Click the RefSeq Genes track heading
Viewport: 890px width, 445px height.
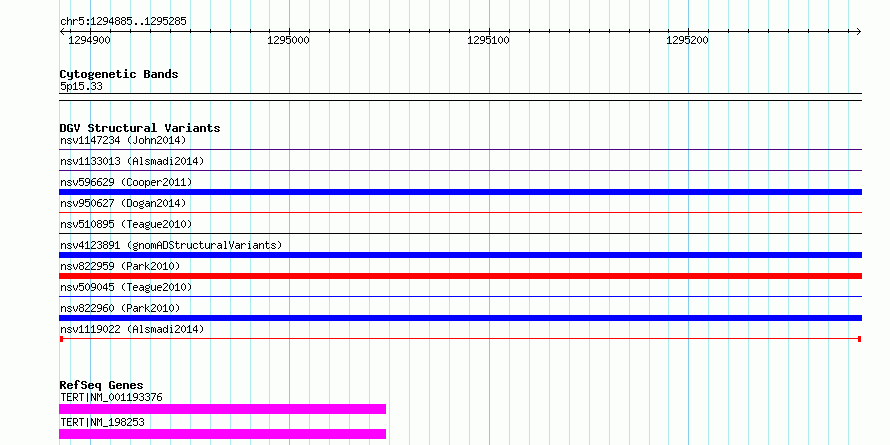pos(101,385)
